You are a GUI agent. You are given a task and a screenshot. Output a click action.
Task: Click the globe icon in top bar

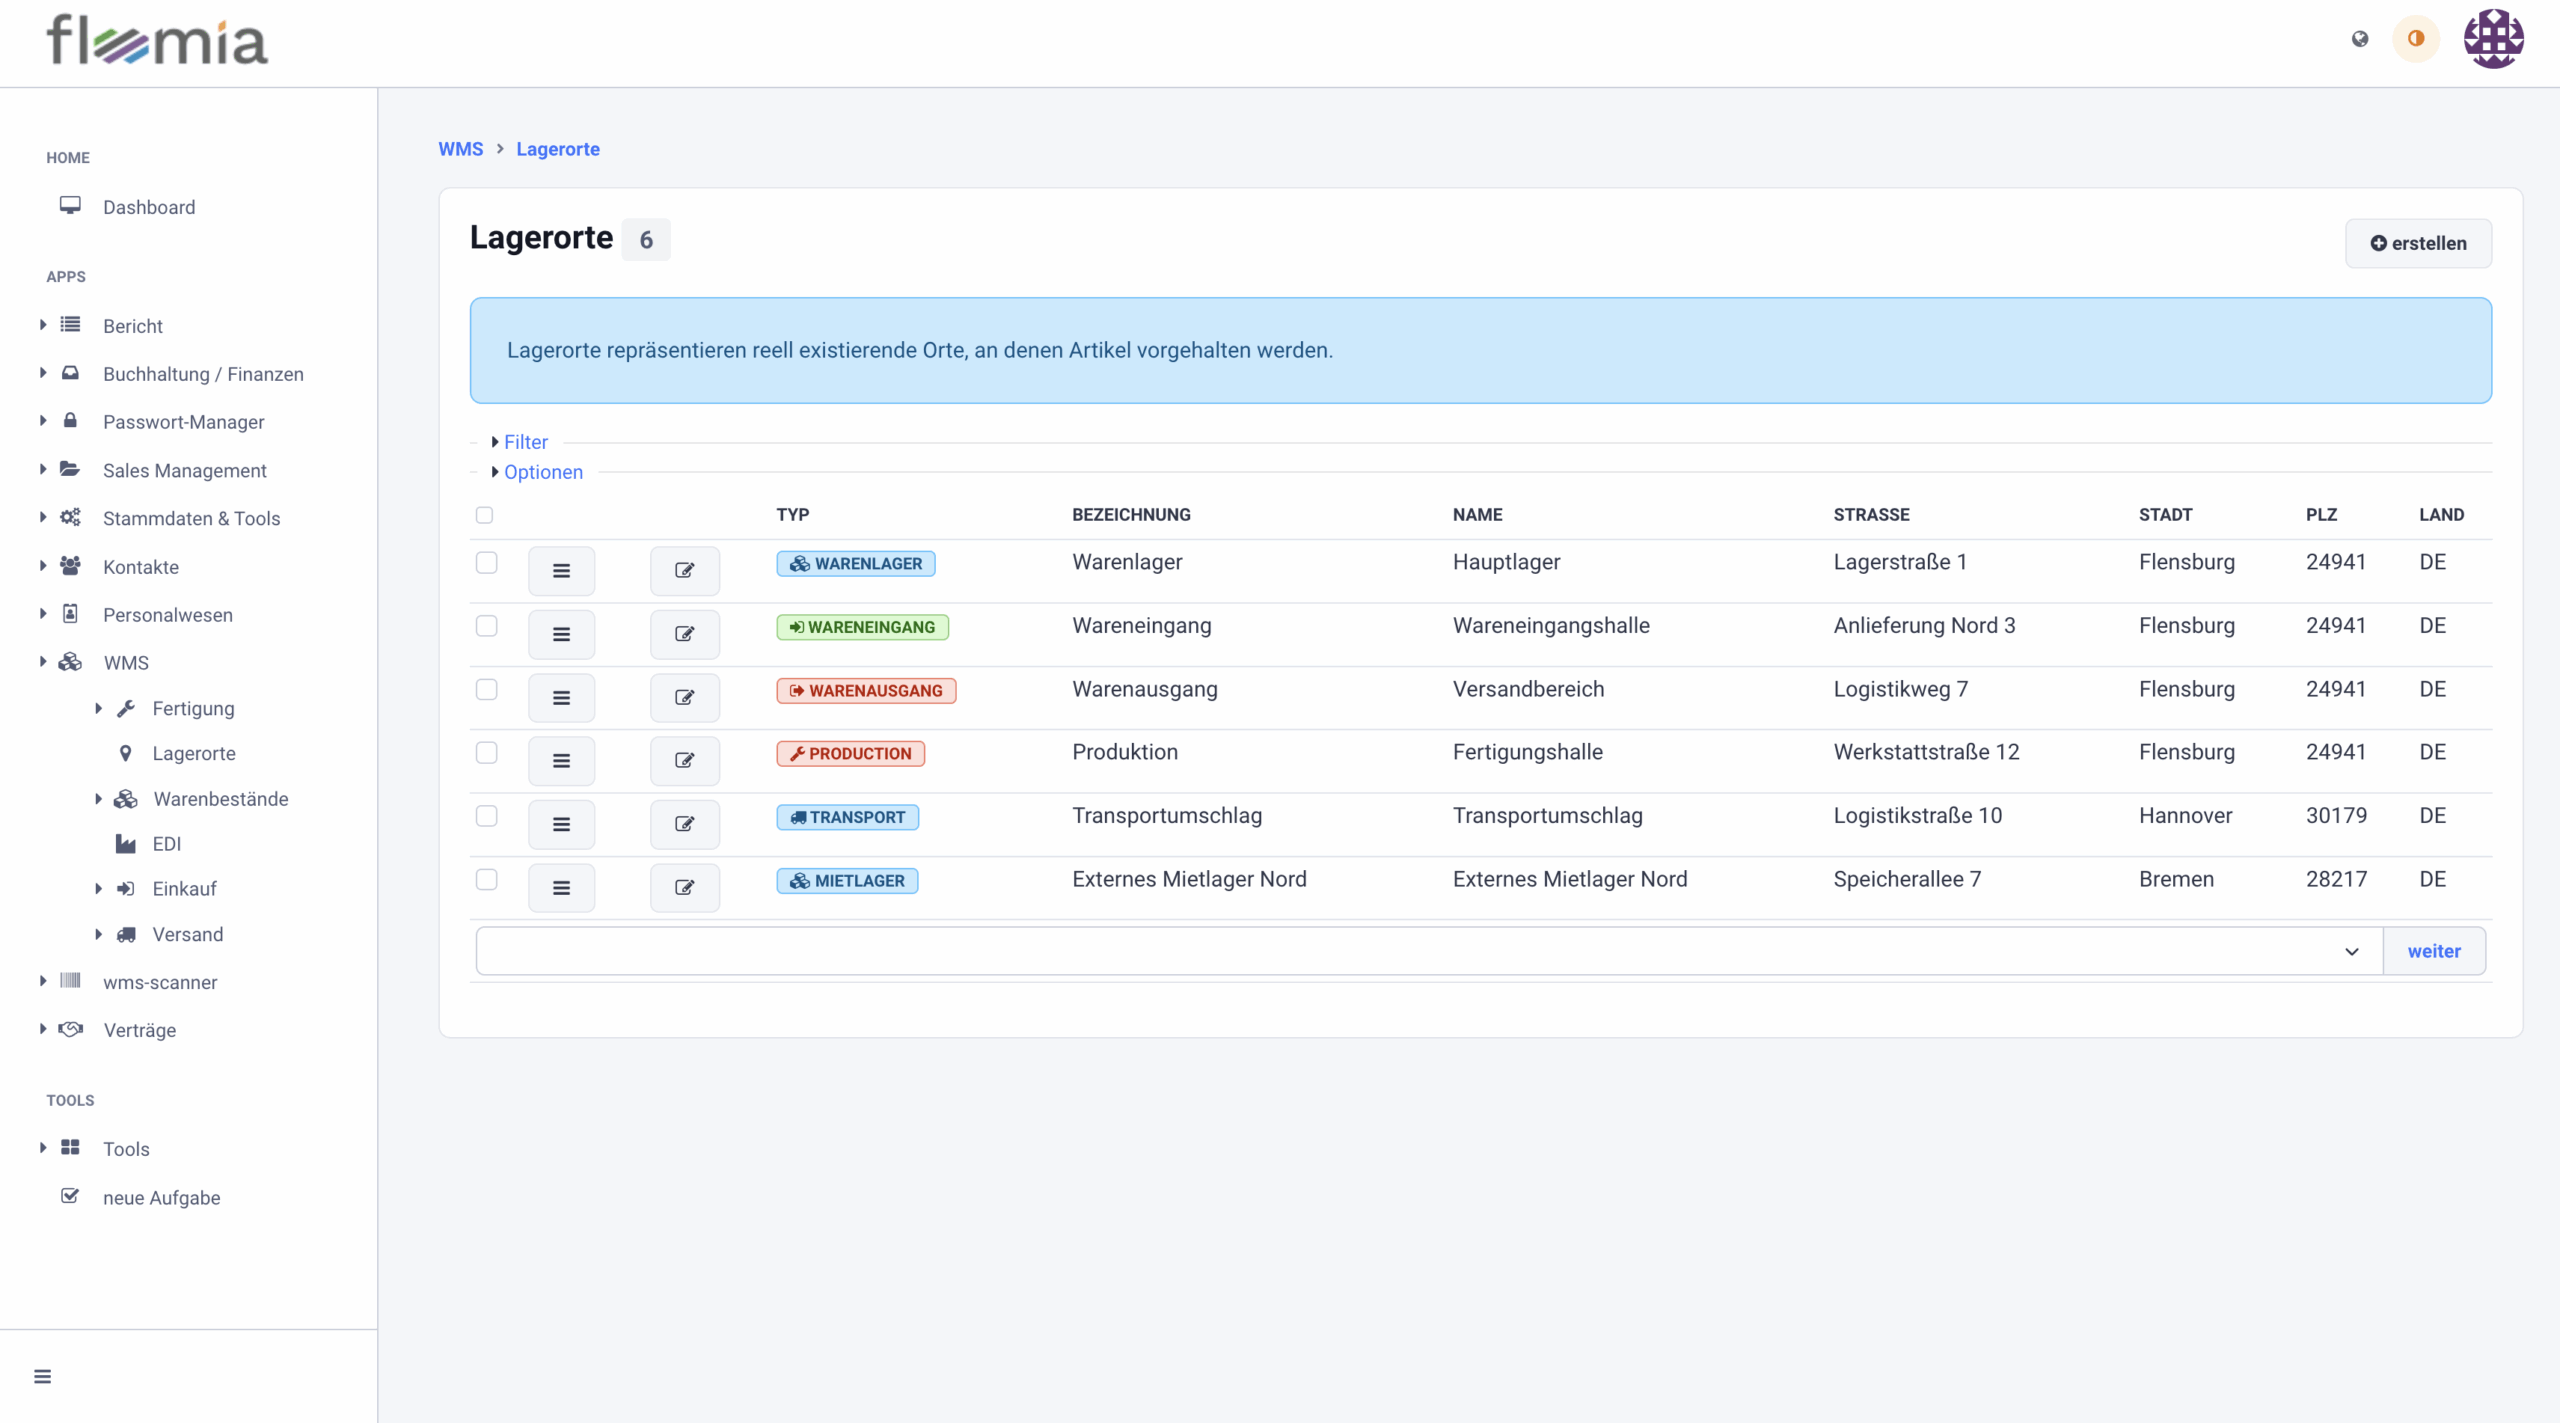pos(2360,39)
